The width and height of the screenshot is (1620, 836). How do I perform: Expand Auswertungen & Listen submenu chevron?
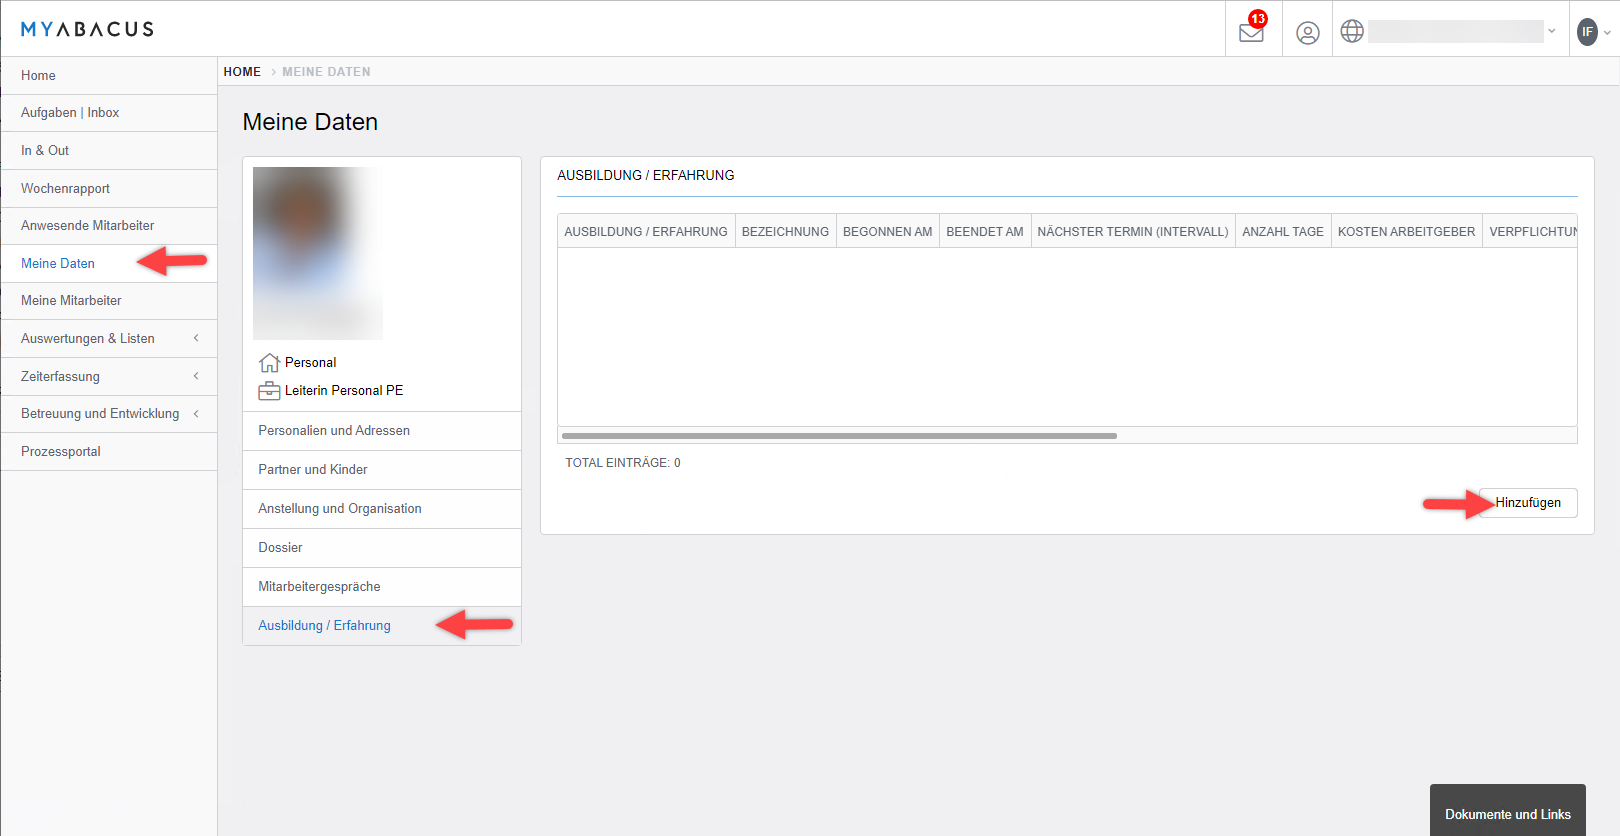[x=196, y=338]
